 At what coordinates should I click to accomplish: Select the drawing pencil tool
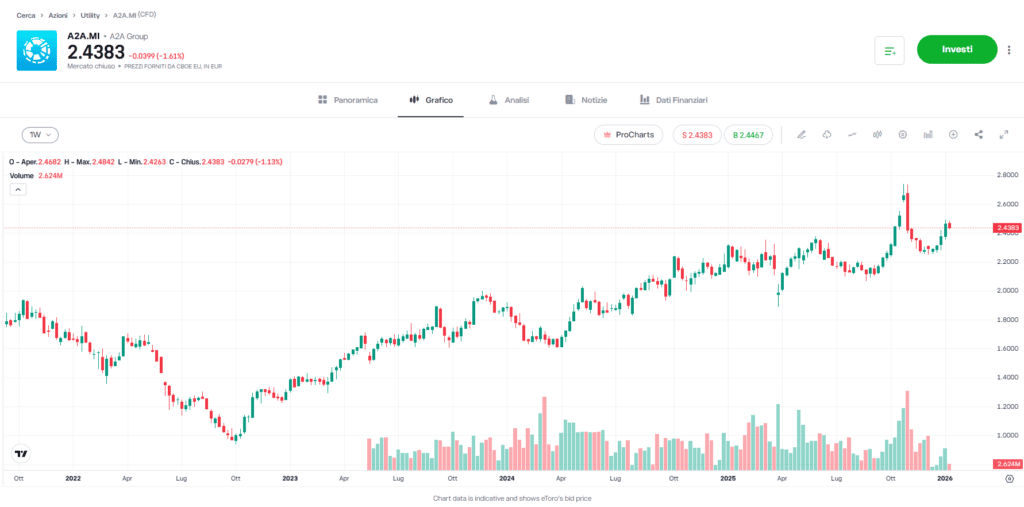click(x=801, y=135)
